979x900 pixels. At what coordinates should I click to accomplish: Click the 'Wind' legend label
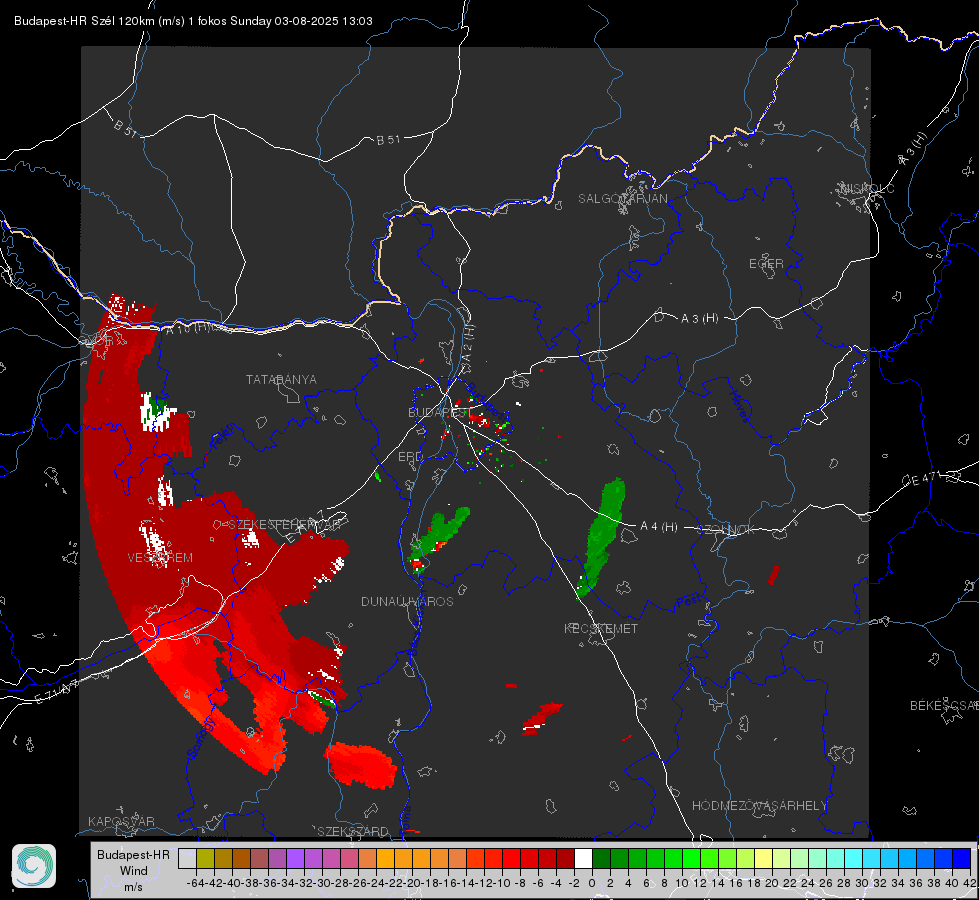[x=134, y=871]
